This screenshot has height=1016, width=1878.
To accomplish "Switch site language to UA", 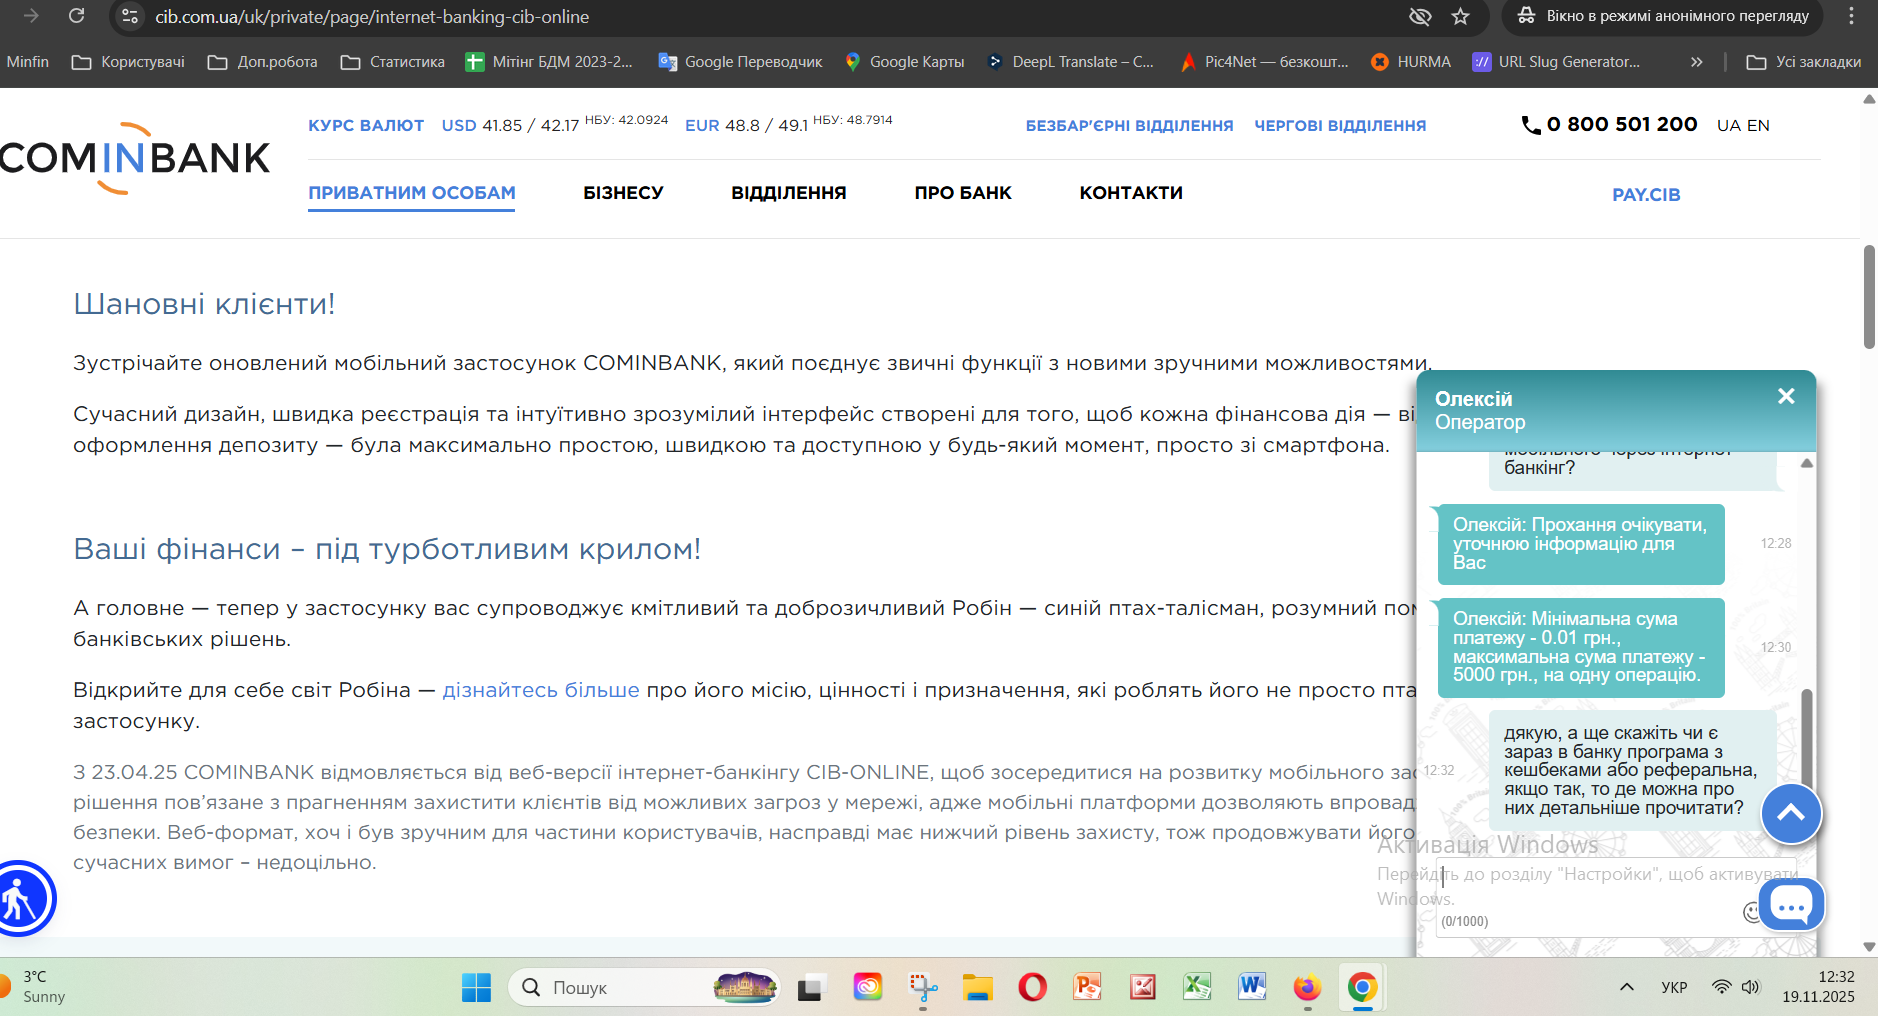I will [x=1728, y=125].
